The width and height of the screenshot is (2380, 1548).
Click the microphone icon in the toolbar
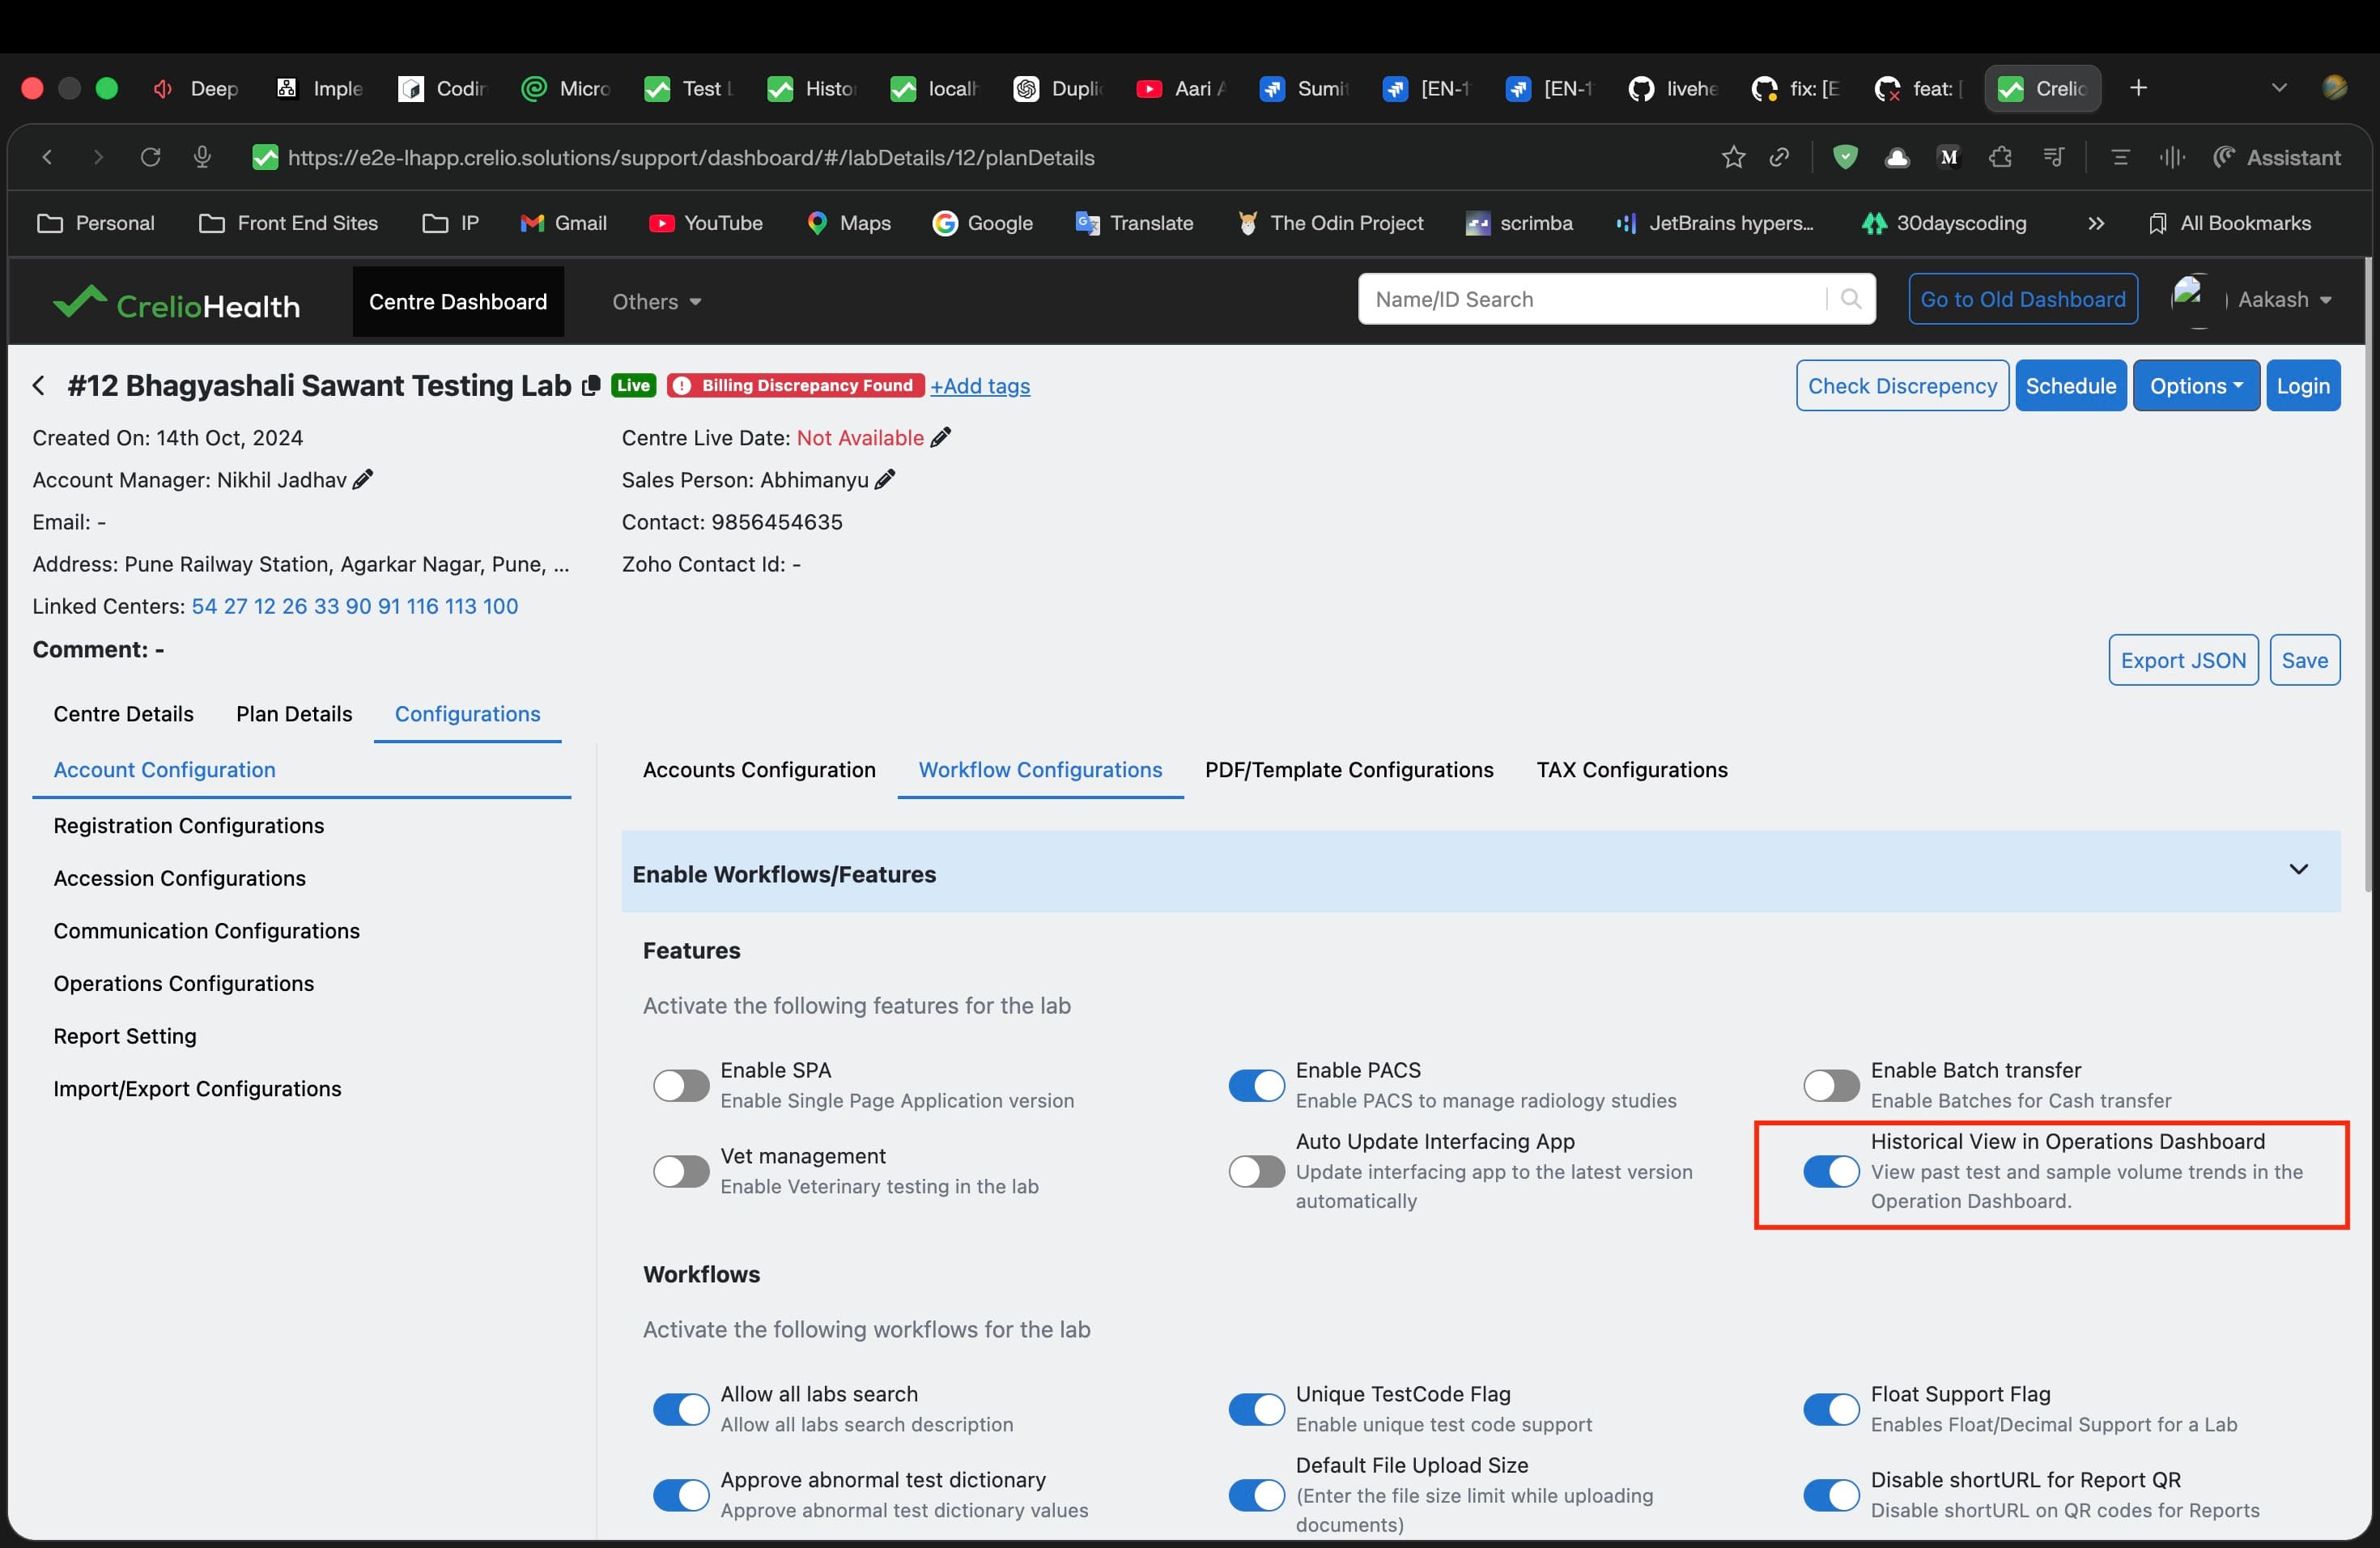(202, 157)
